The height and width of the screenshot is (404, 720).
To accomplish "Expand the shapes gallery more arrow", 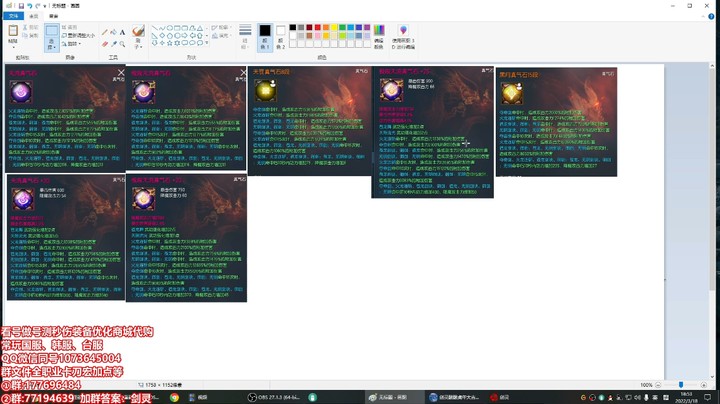I will coord(207,43).
